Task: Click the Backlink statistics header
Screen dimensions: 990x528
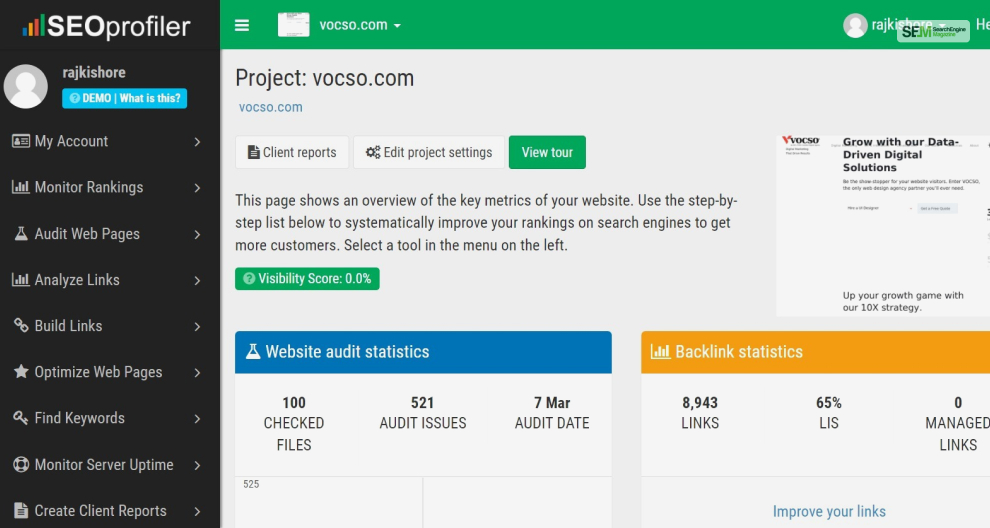Action: (x=816, y=352)
